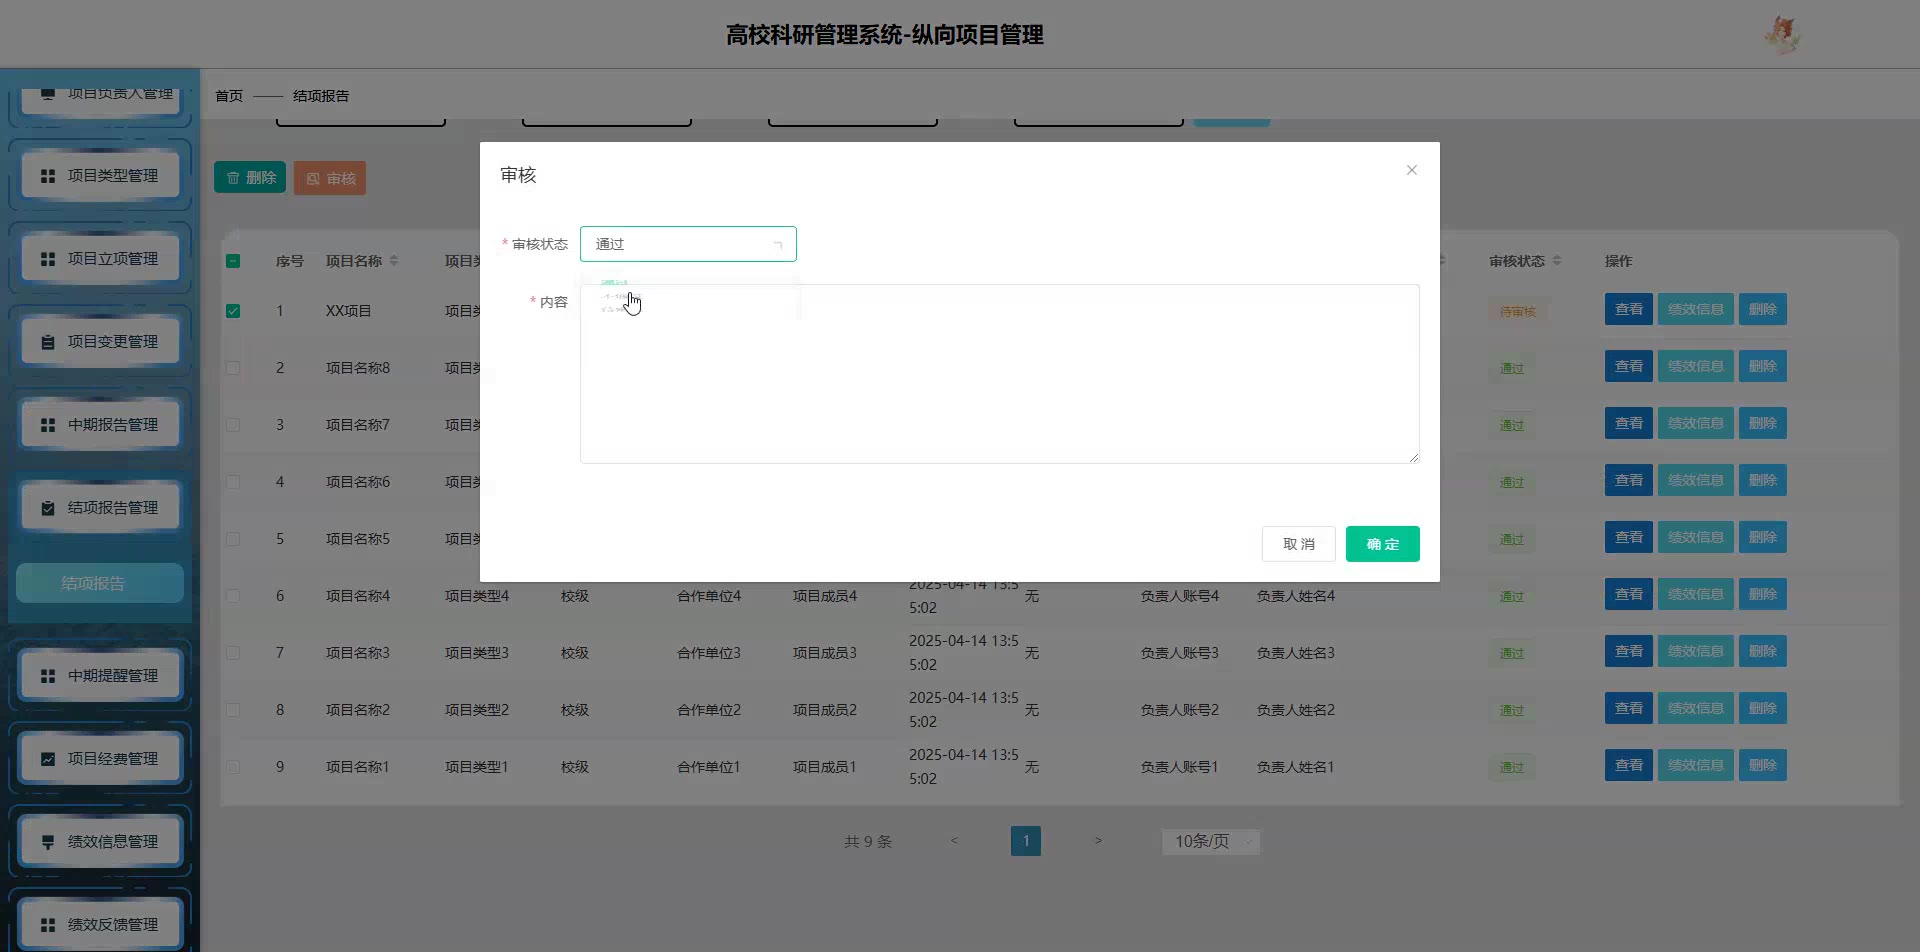Click the 项目变更管理 clipboard icon
This screenshot has height=952, width=1920.
[47, 342]
